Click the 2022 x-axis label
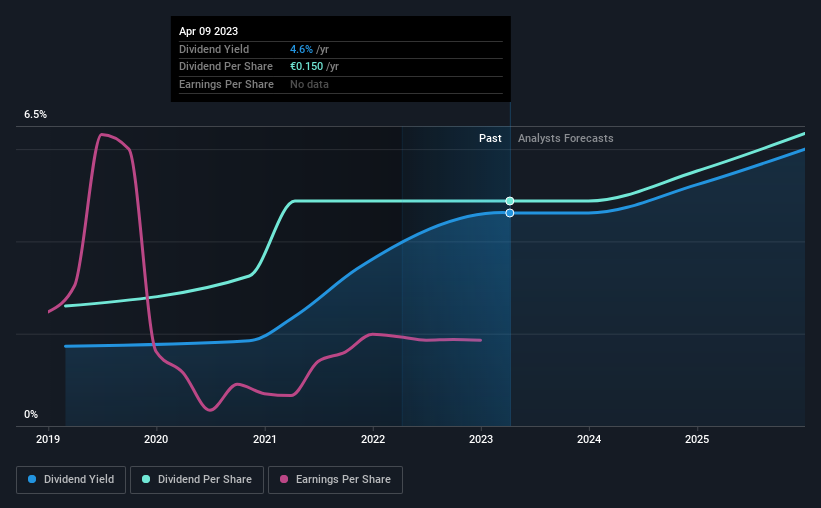 [x=373, y=439]
